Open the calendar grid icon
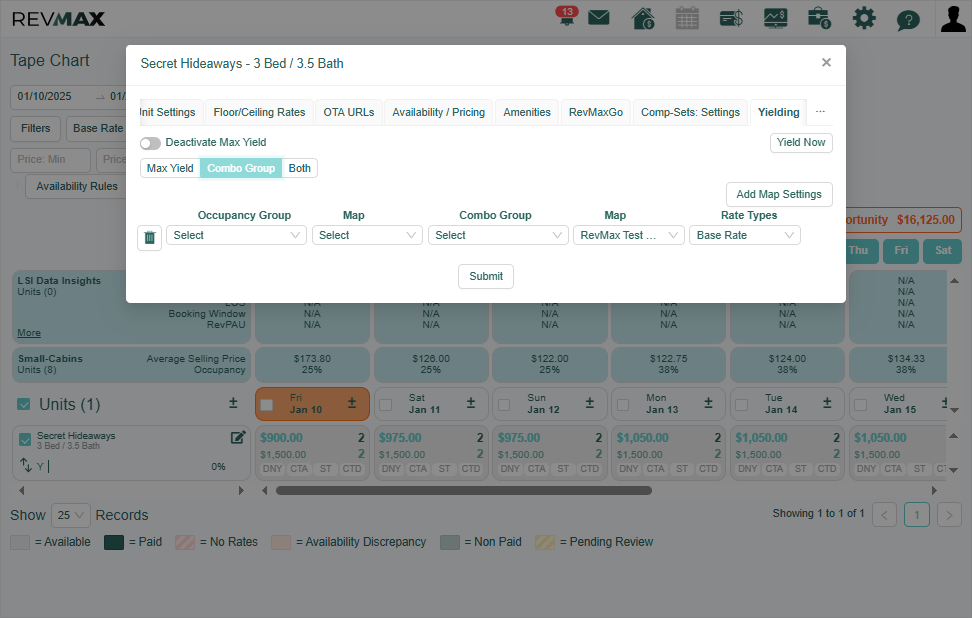This screenshot has height=618, width=972. [x=687, y=18]
